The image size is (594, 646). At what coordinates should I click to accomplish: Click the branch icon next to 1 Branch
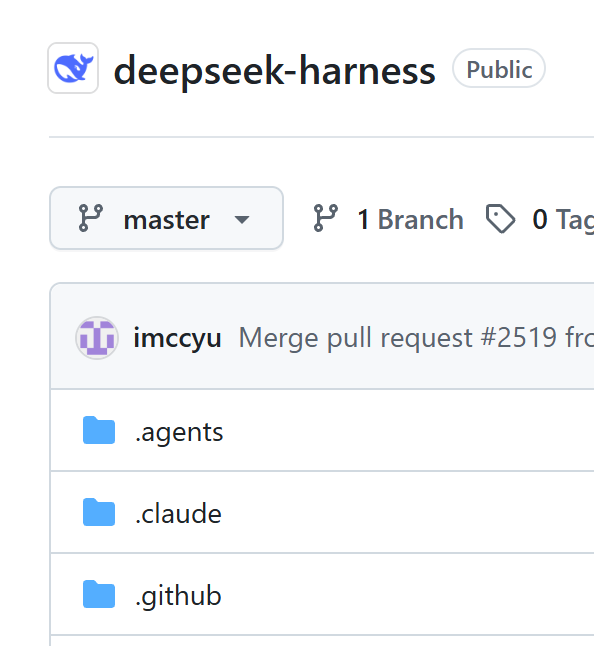tap(326, 218)
